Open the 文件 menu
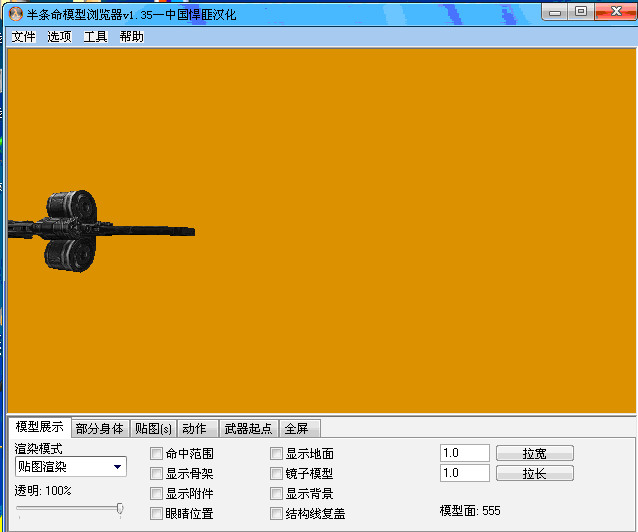This screenshot has height=532, width=638. [x=23, y=37]
